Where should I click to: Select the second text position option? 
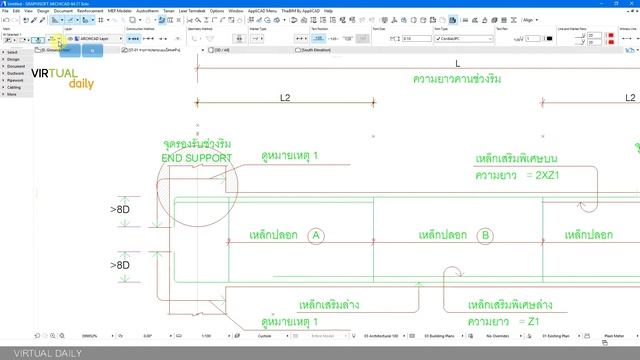(333, 39)
